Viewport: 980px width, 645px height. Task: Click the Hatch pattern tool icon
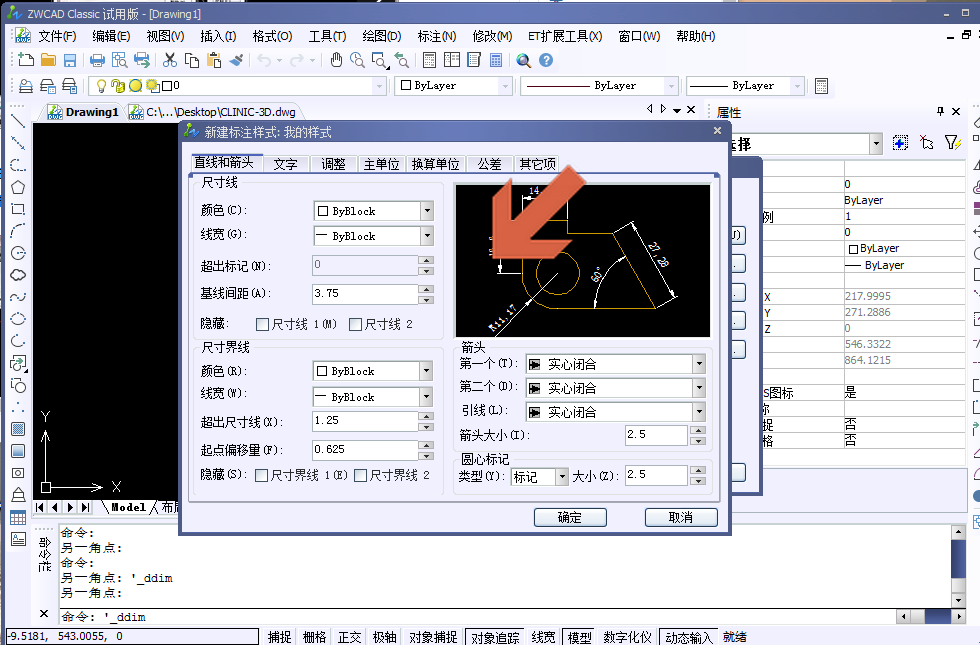[16, 430]
